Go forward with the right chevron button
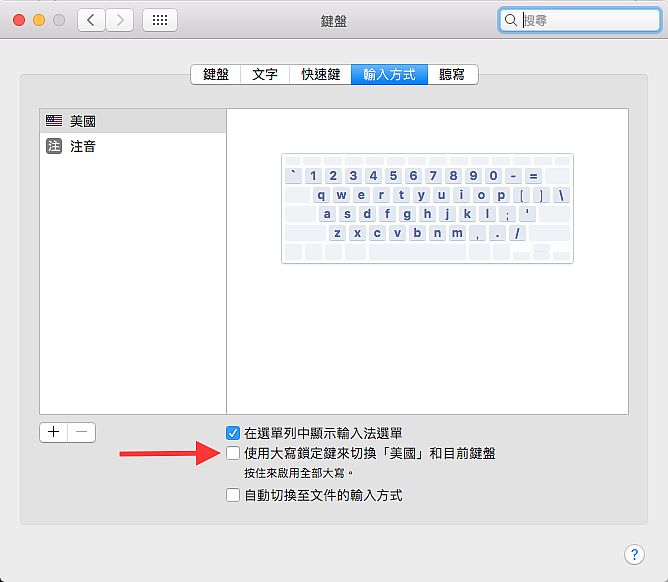The height and width of the screenshot is (582, 668). (120, 20)
